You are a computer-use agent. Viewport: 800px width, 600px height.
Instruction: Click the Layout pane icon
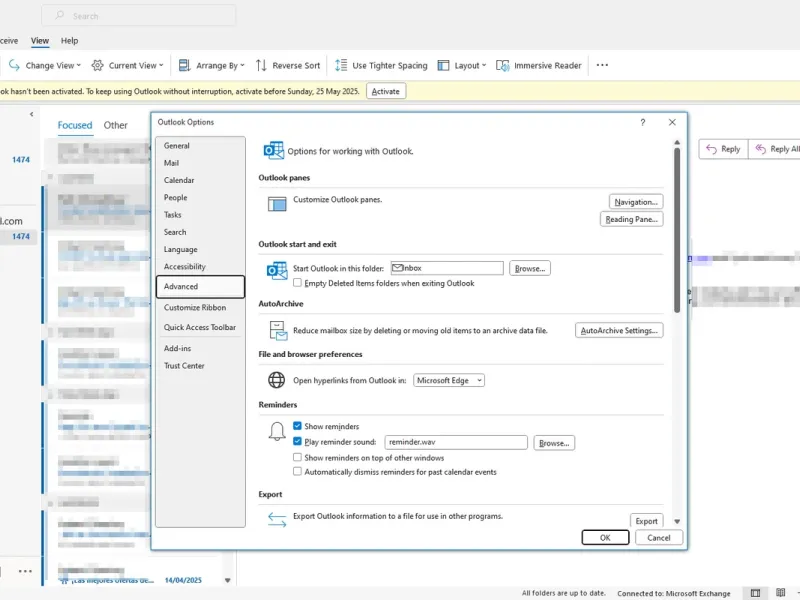[443, 65]
